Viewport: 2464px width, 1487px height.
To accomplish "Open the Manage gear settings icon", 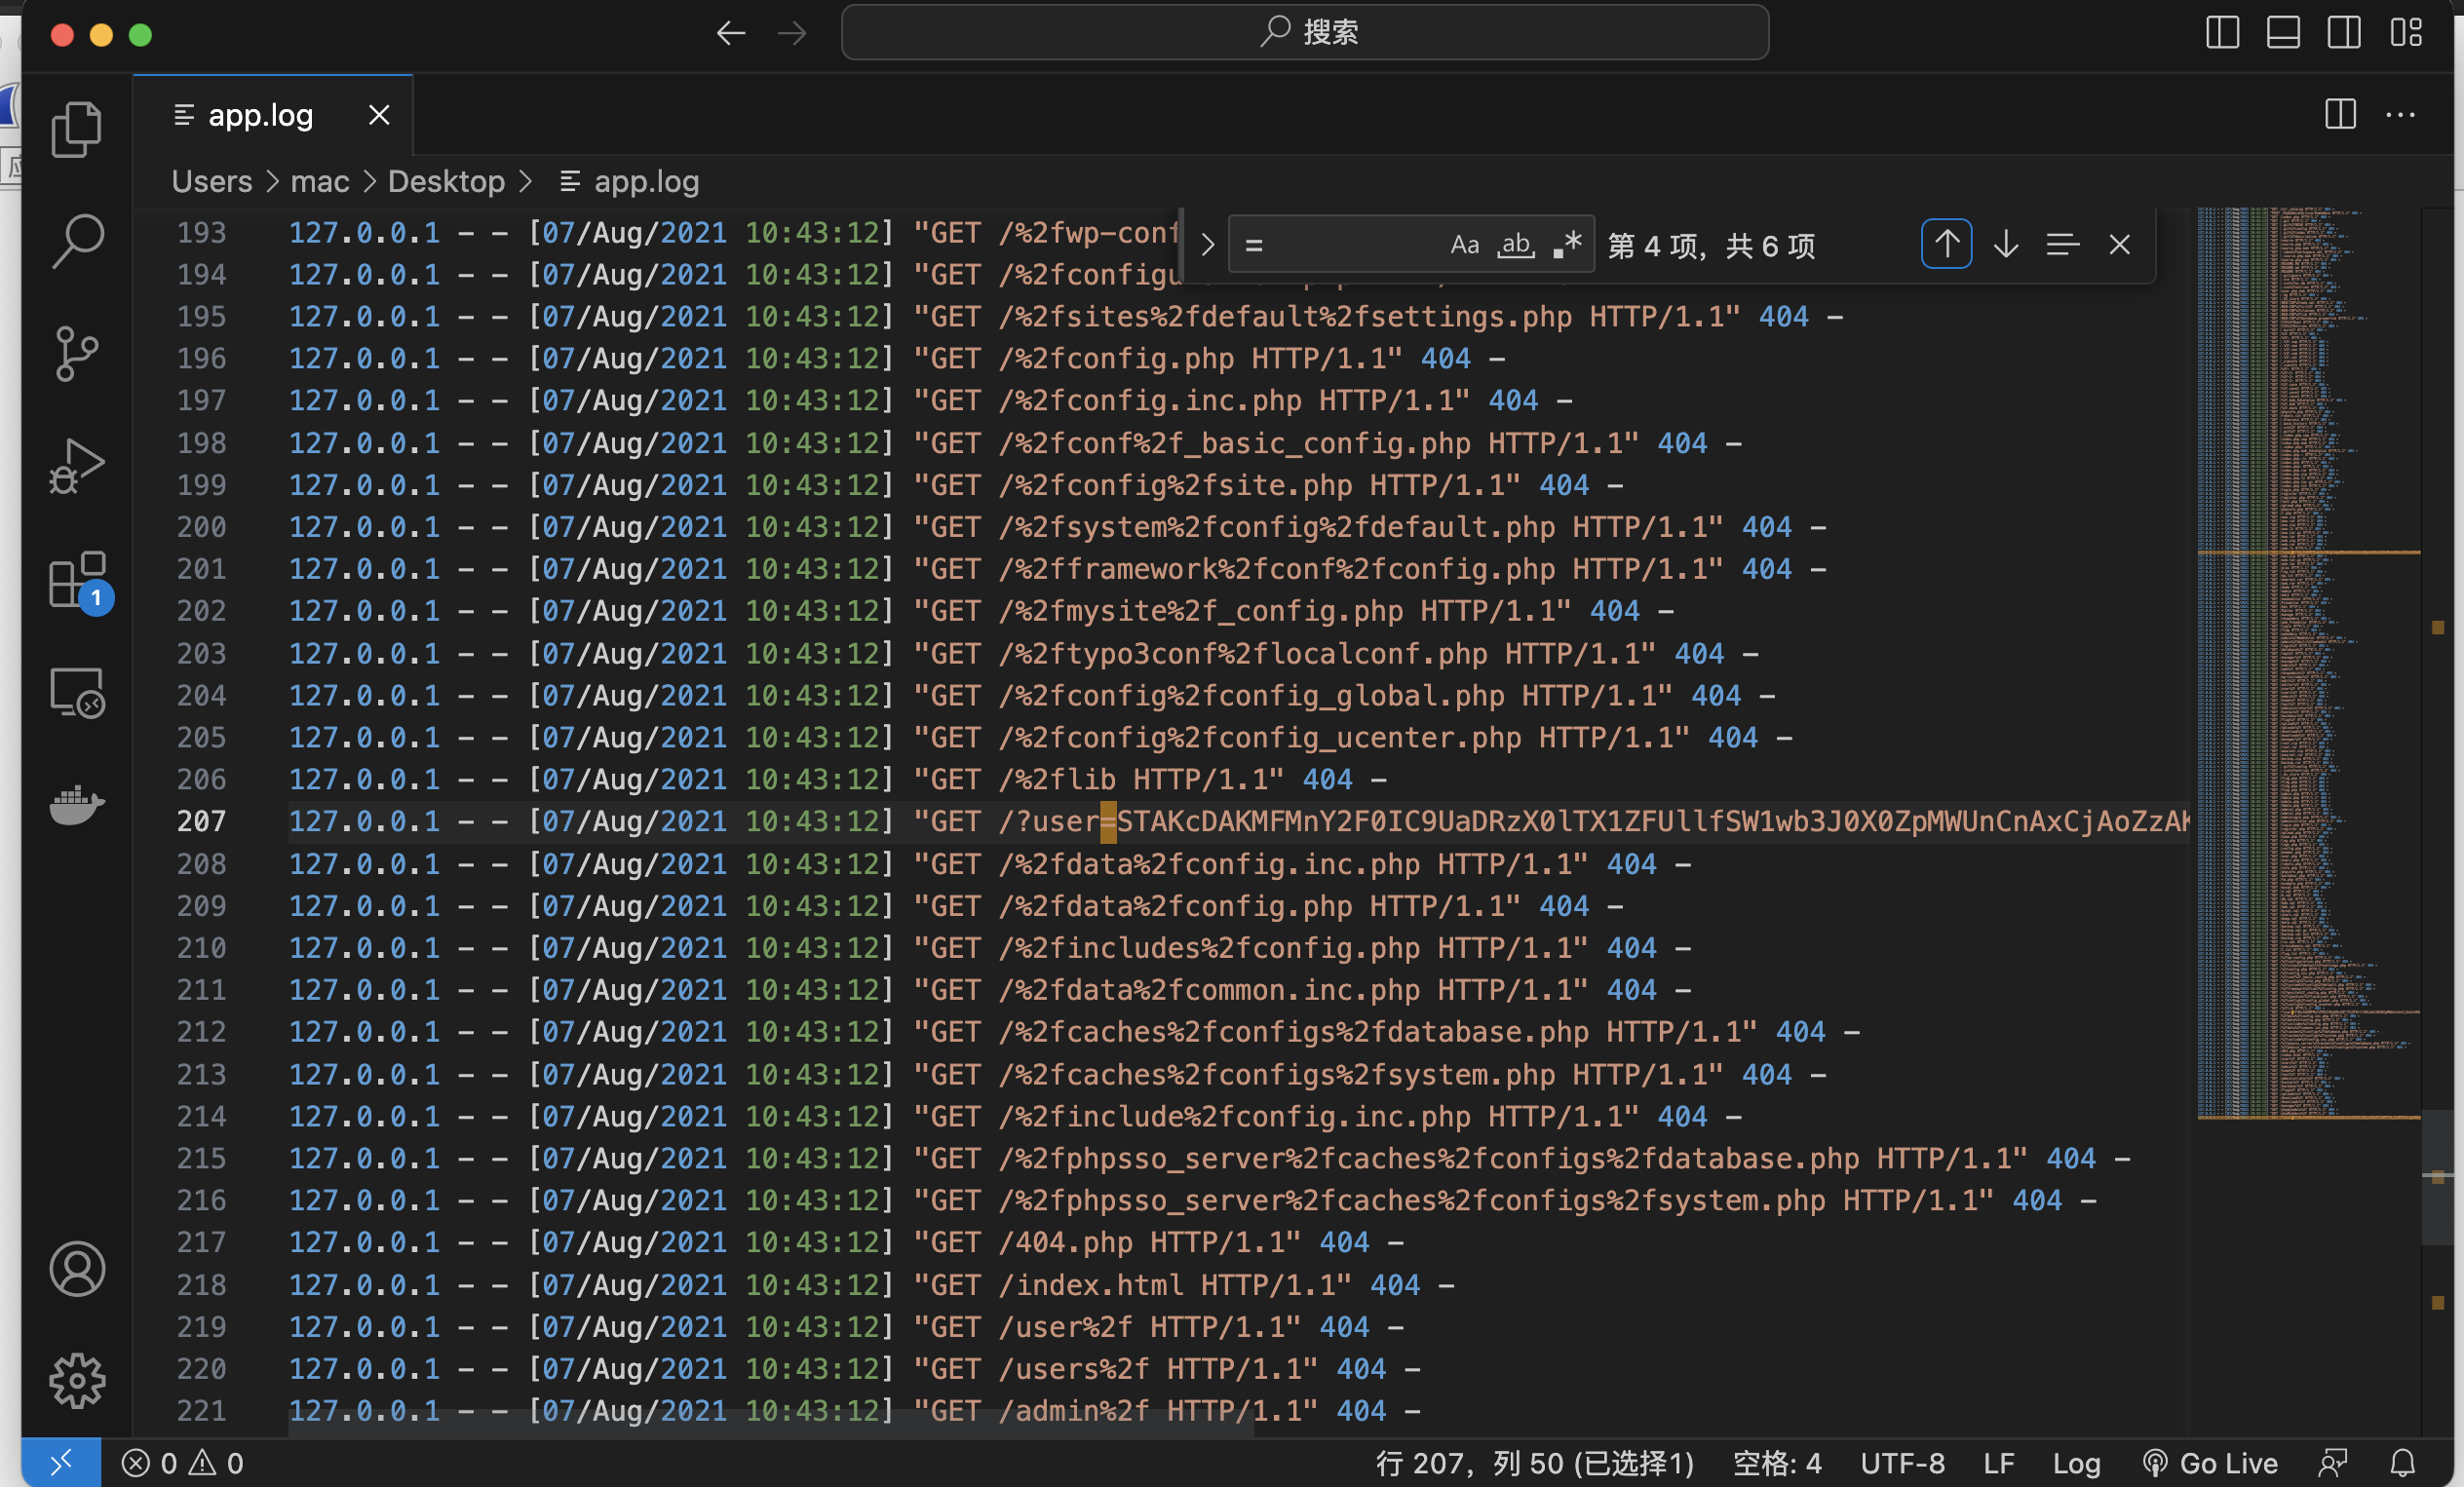I will coord(76,1381).
